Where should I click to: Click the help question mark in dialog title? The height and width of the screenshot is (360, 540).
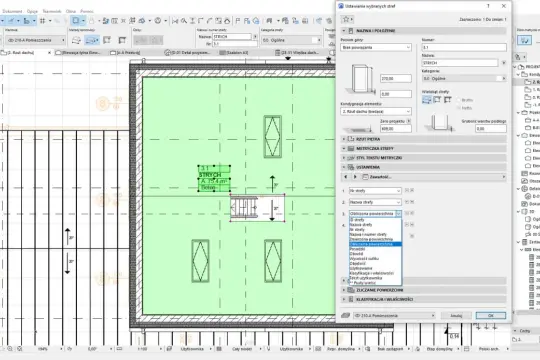coord(488,6)
